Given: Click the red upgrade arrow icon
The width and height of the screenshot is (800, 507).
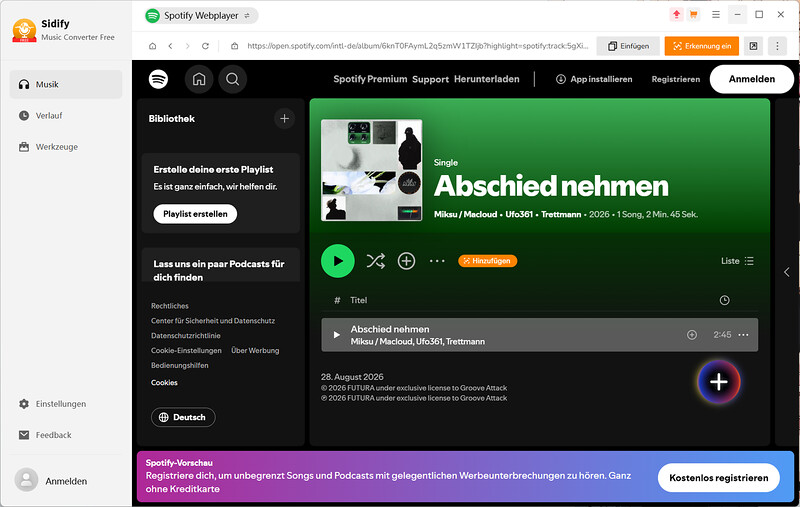Looking at the screenshot, I should point(676,15).
